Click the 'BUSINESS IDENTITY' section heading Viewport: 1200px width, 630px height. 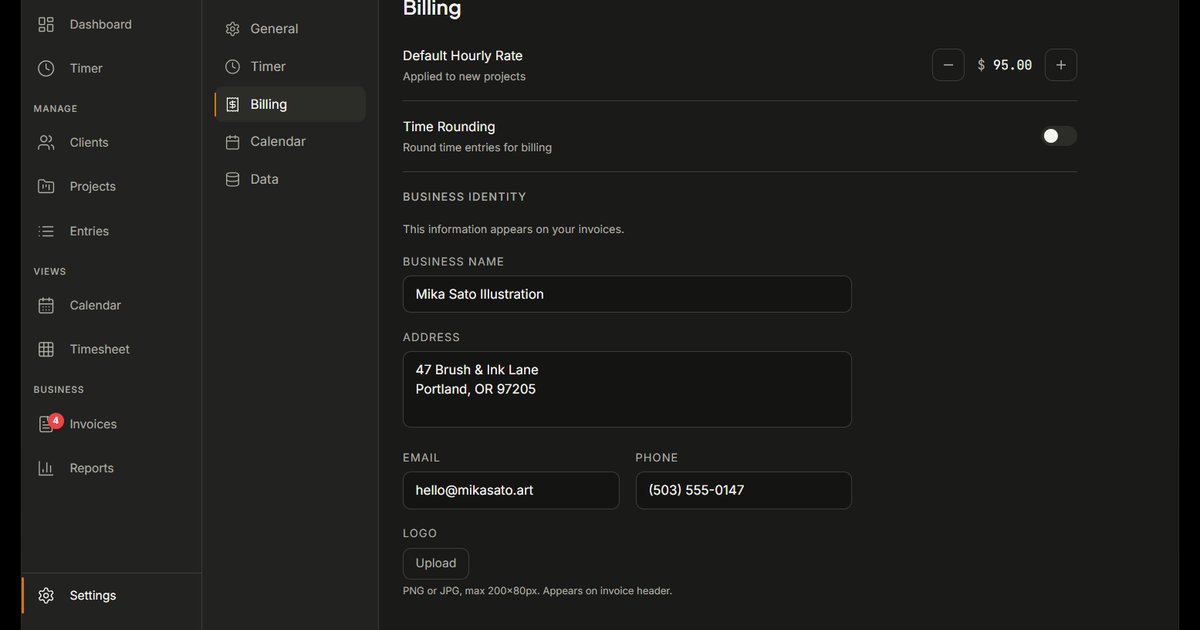[464, 197]
